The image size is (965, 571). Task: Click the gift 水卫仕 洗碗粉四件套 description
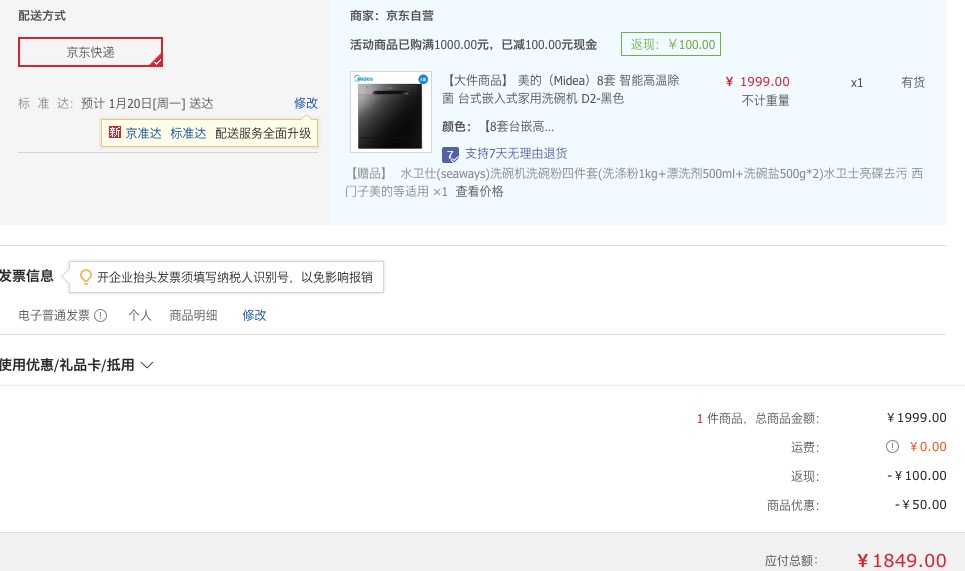point(634,183)
